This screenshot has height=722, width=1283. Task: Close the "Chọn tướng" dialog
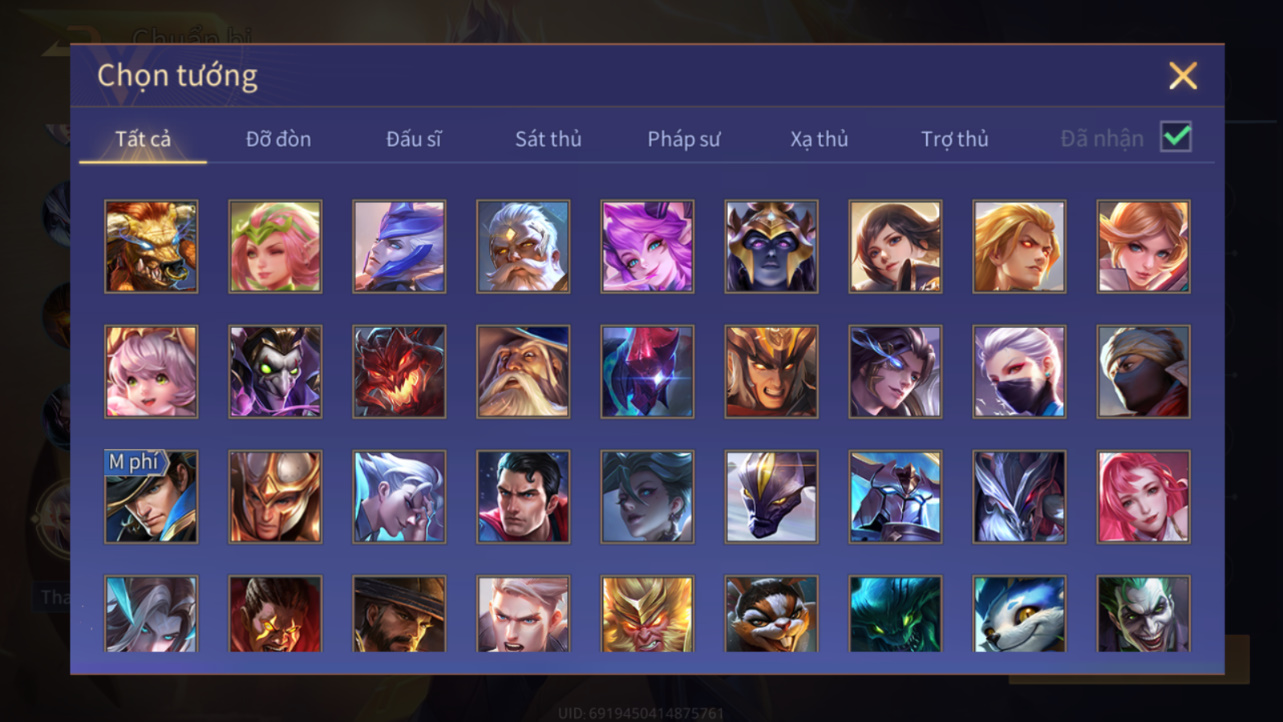[1183, 76]
